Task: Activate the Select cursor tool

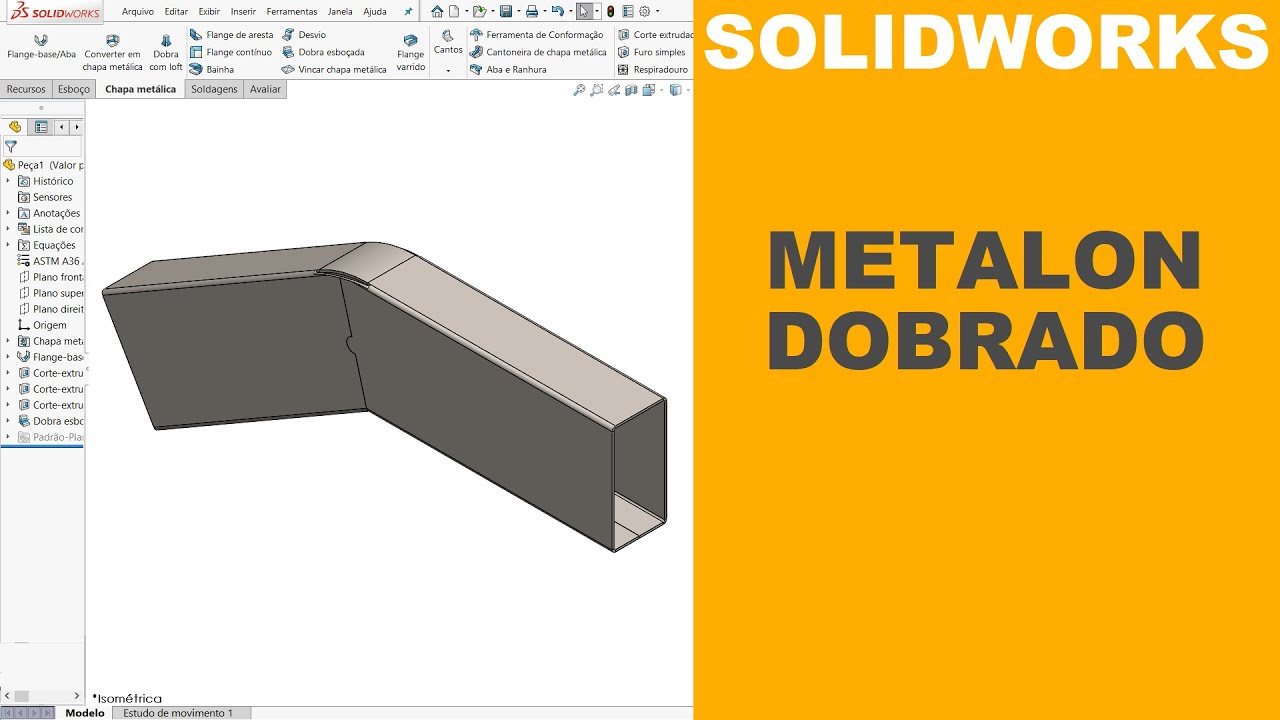Action: 584,12
